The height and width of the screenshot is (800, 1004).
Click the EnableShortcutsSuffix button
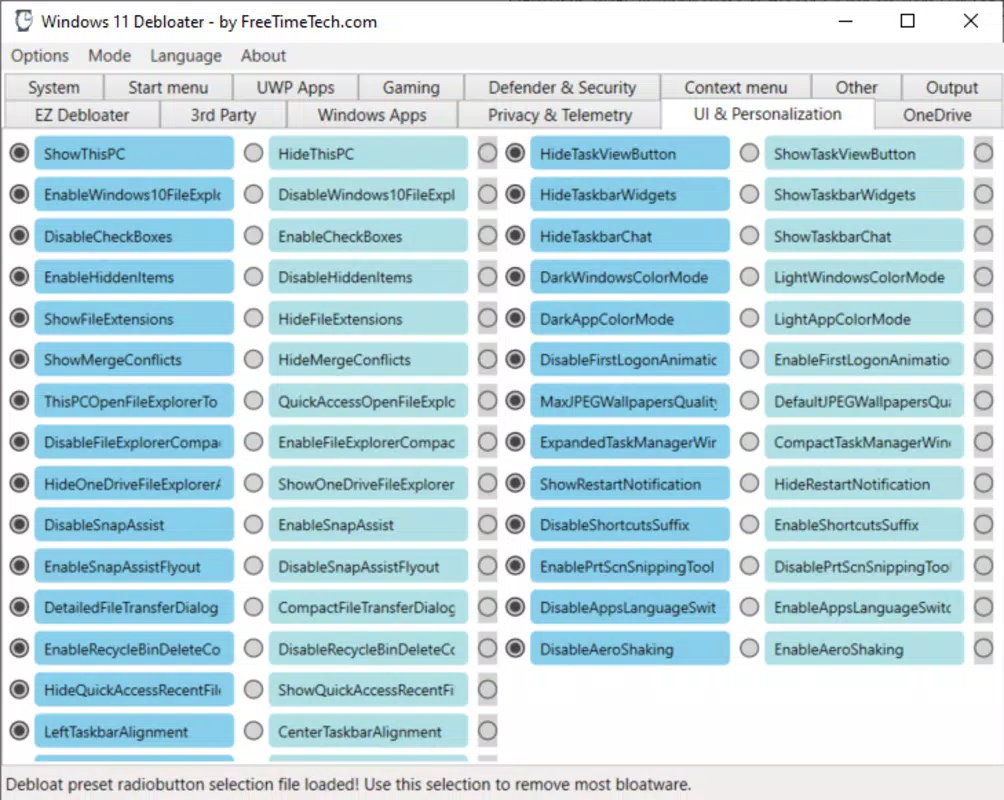coord(864,525)
